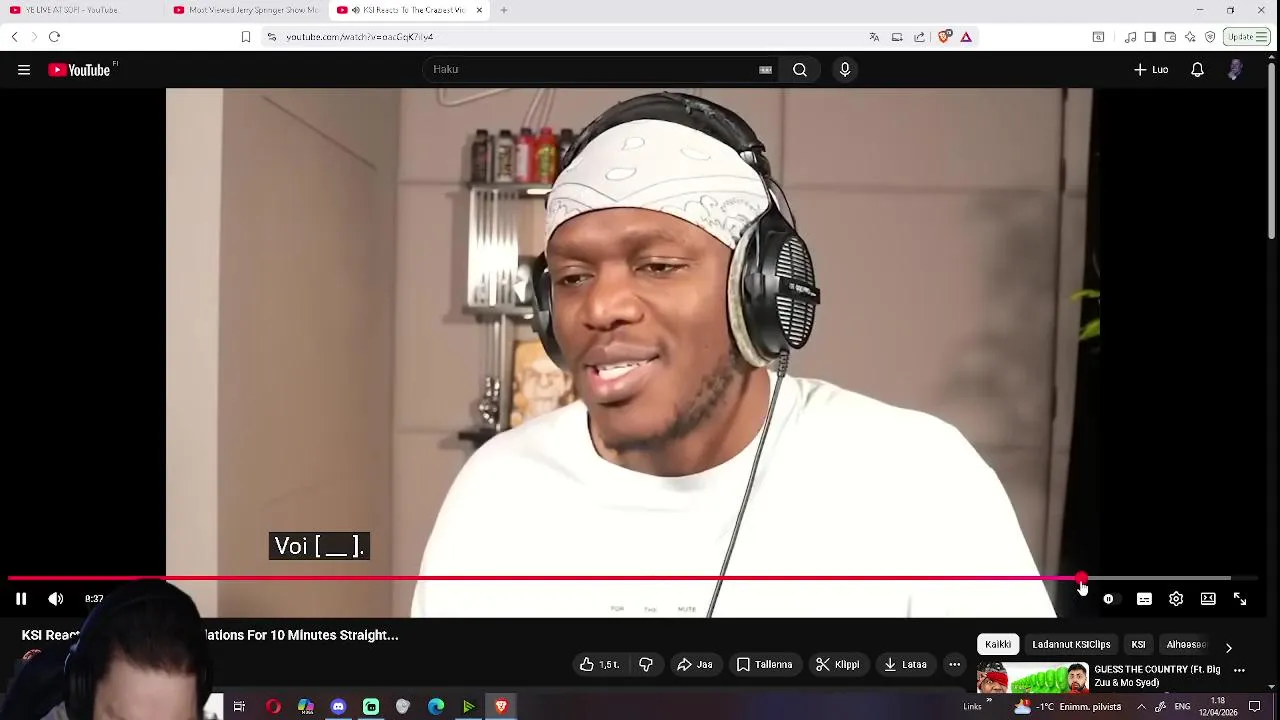Switch to the Jerry Springer Show tab

click(245, 10)
